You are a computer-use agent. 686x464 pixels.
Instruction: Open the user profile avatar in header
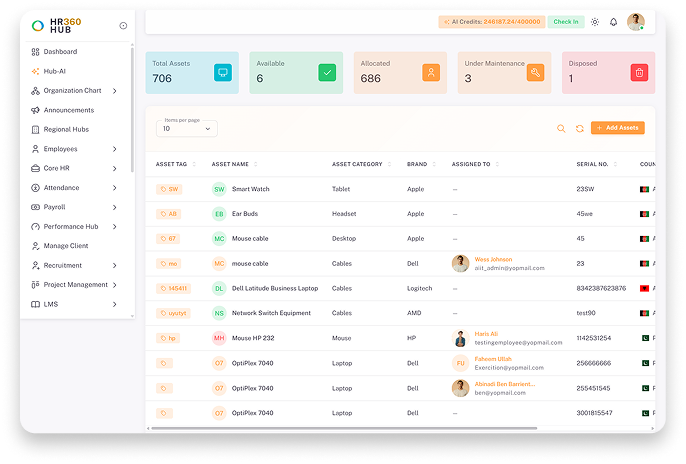tap(635, 22)
